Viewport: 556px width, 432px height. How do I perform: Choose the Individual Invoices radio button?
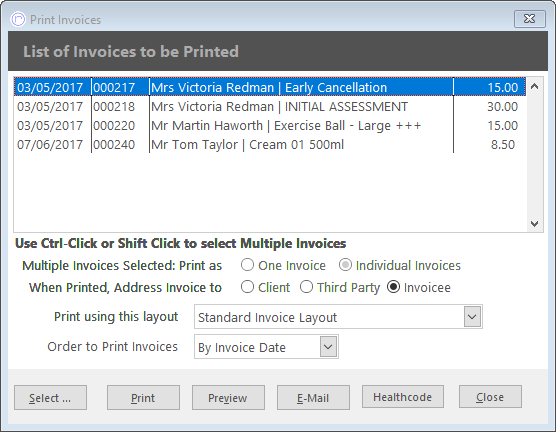[x=345, y=265]
